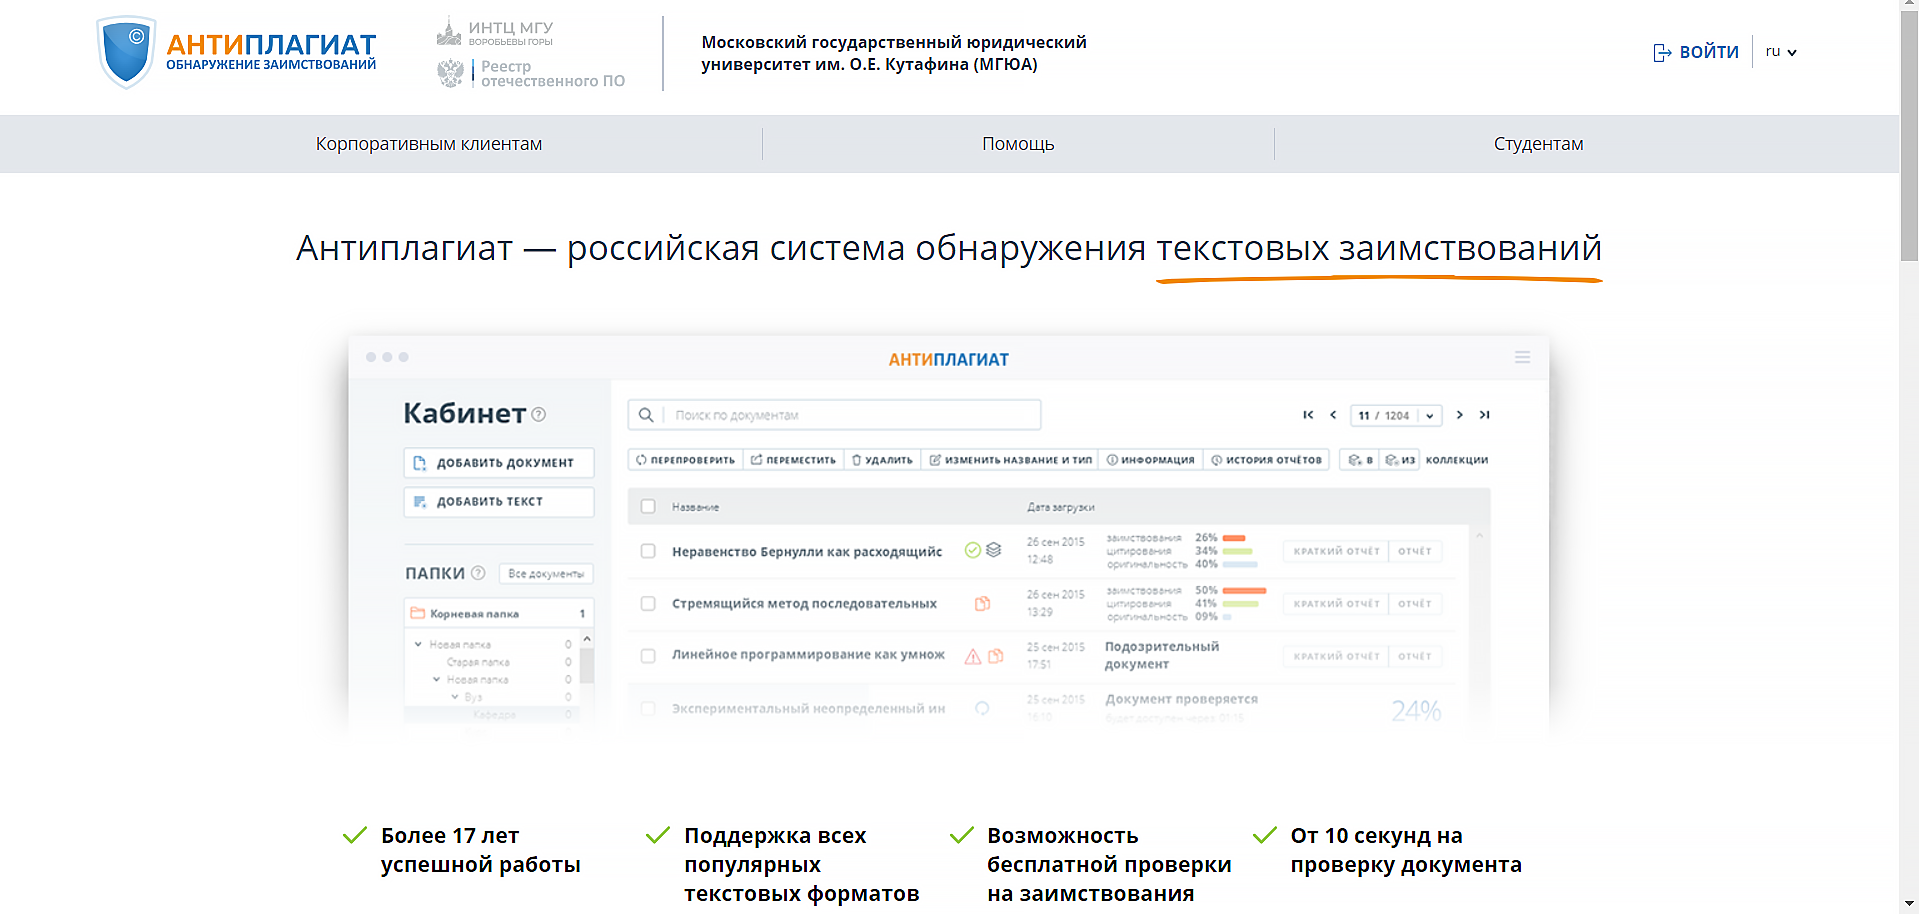Open the hamburger menu icon in preview
This screenshot has width=1919, height=914.
[x=1522, y=357]
